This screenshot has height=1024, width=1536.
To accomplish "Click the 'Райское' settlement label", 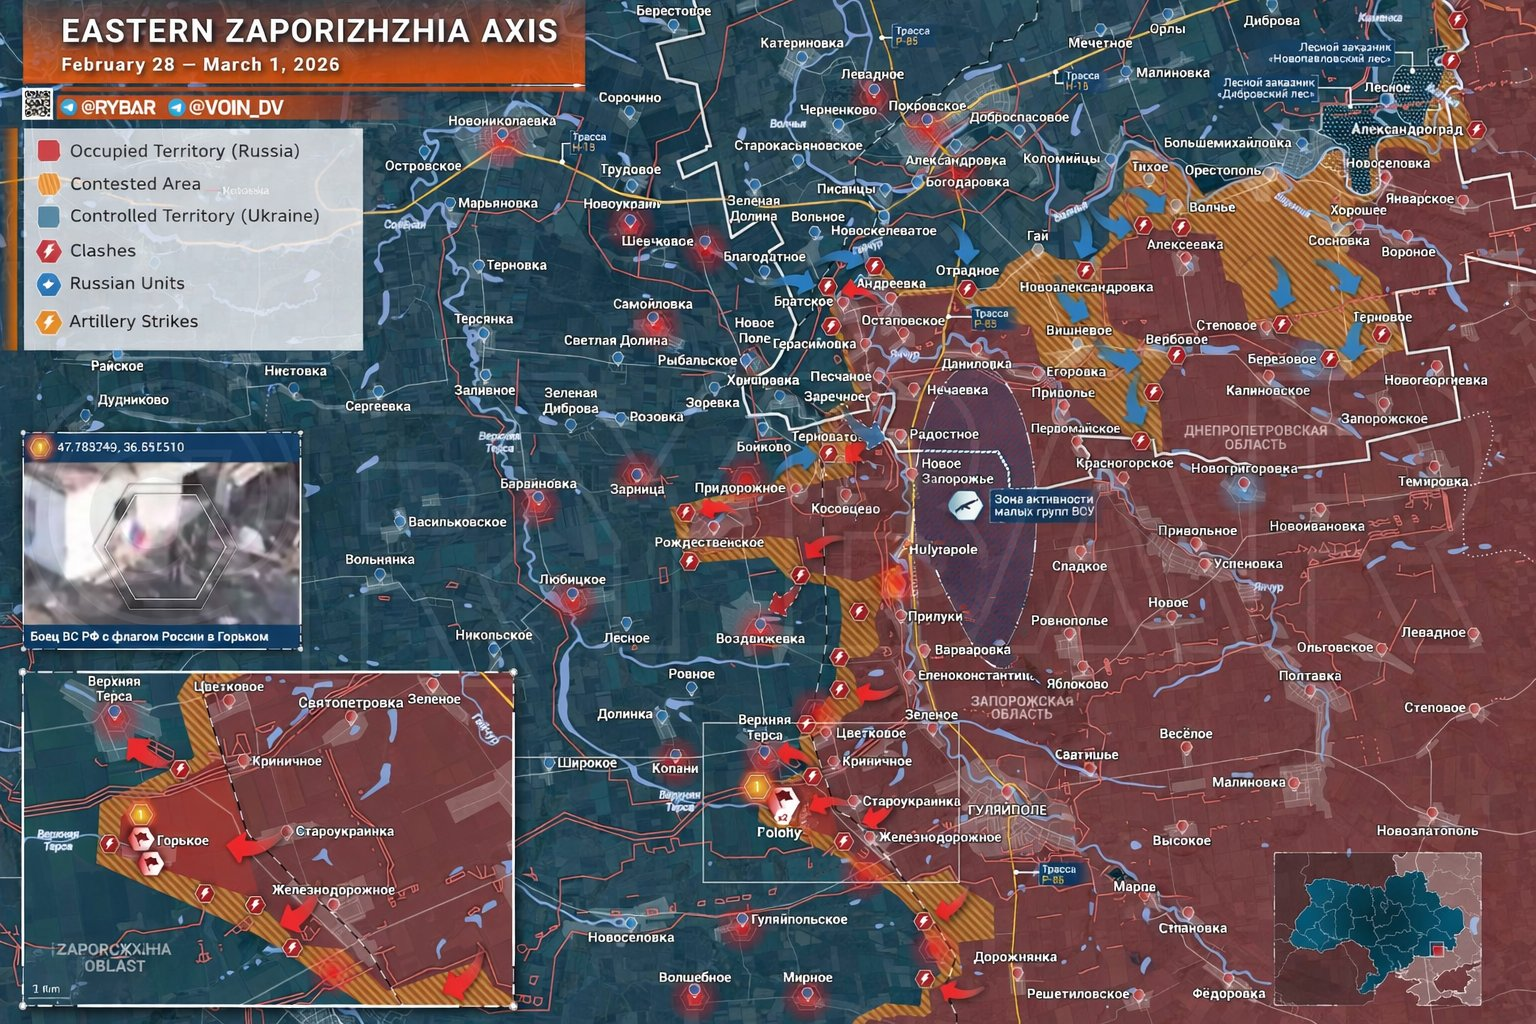I will 117,366.
